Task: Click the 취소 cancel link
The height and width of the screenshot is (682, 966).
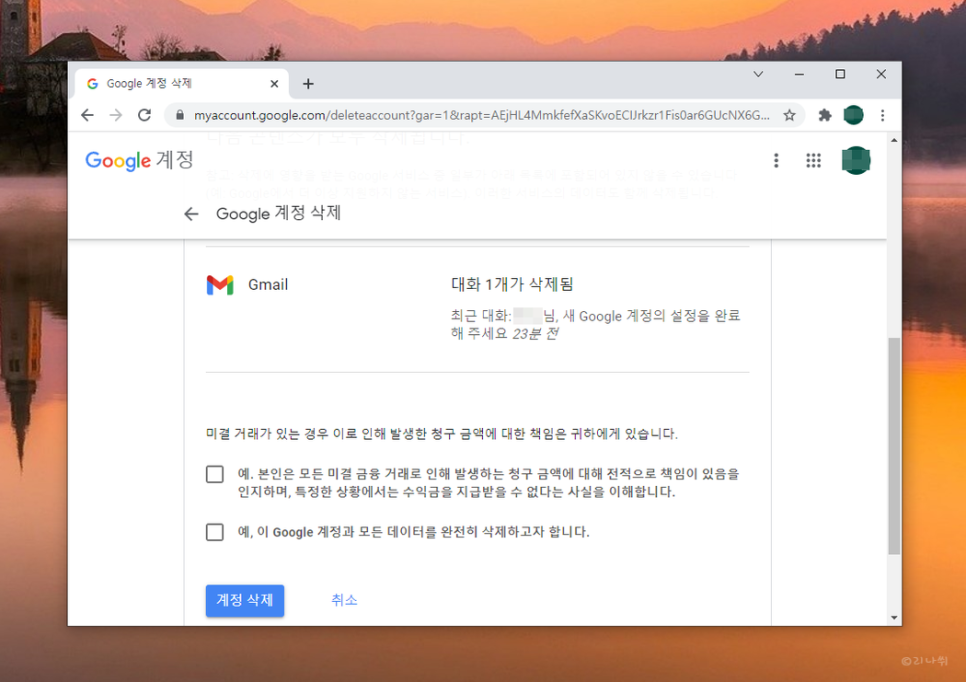Action: [x=344, y=600]
